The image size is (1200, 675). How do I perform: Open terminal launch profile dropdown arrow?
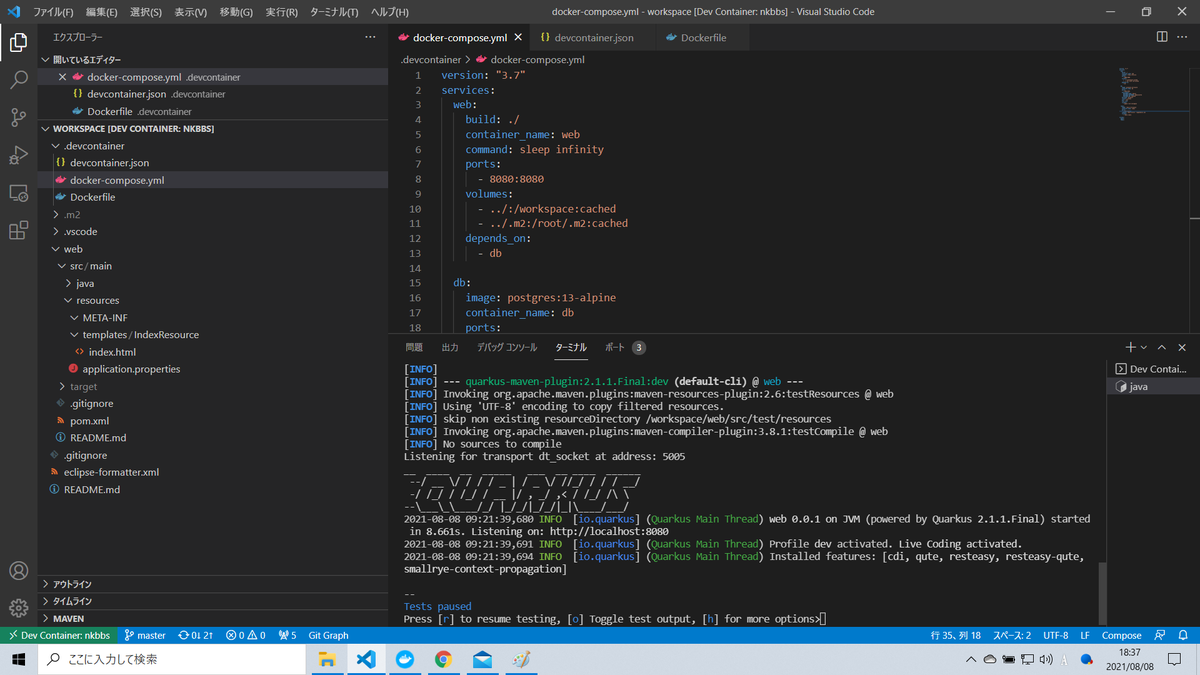coord(1144,347)
